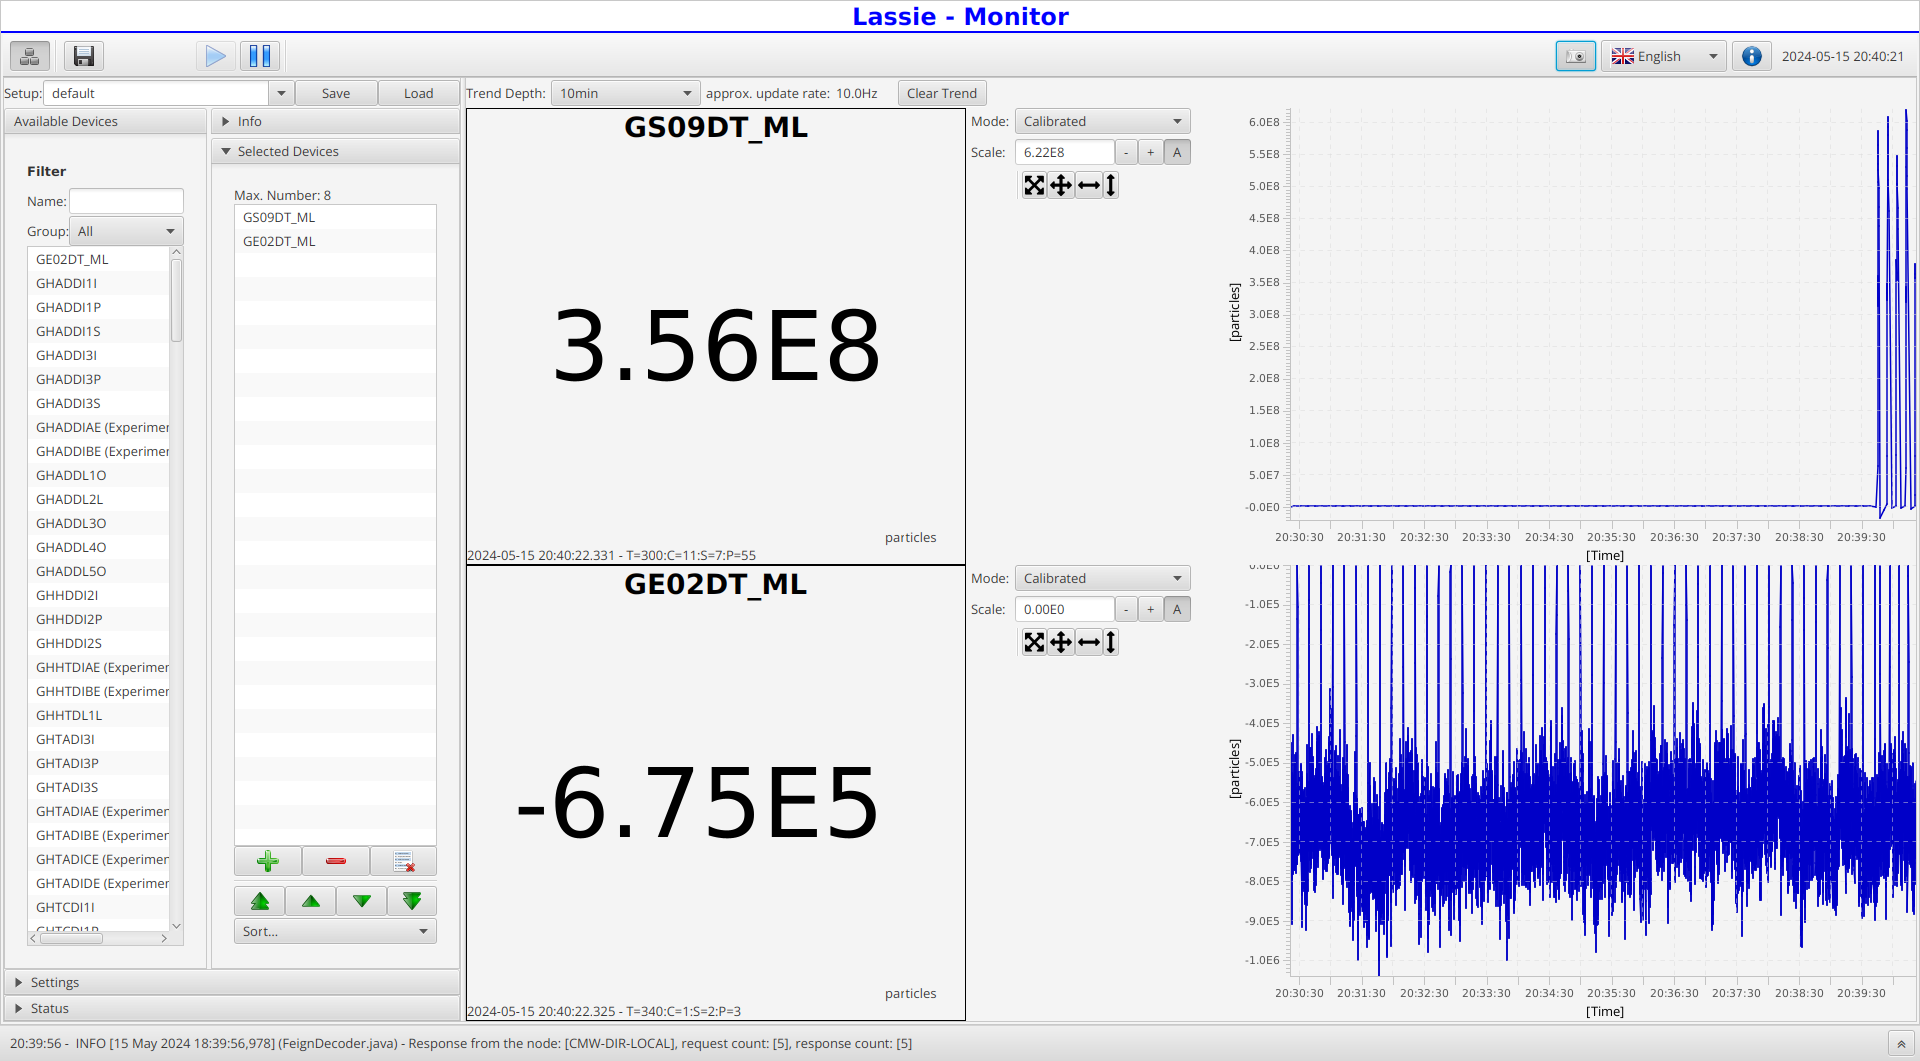Expand the log panel with status bar arrow
The image size is (1920, 1061).
[x=1901, y=1044]
